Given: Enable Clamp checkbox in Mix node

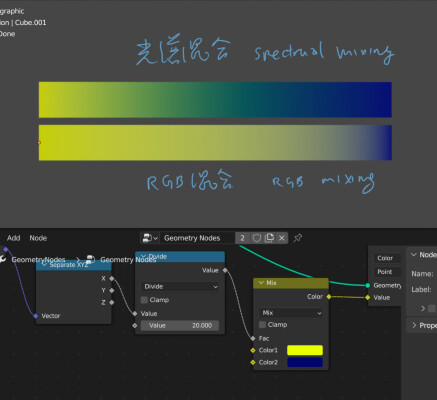Looking at the screenshot, I should 262,325.
